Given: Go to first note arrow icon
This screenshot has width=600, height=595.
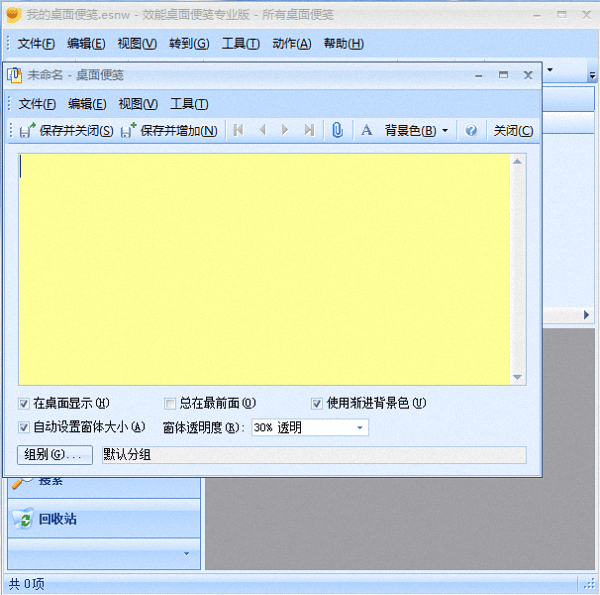Looking at the screenshot, I should coord(239,130).
